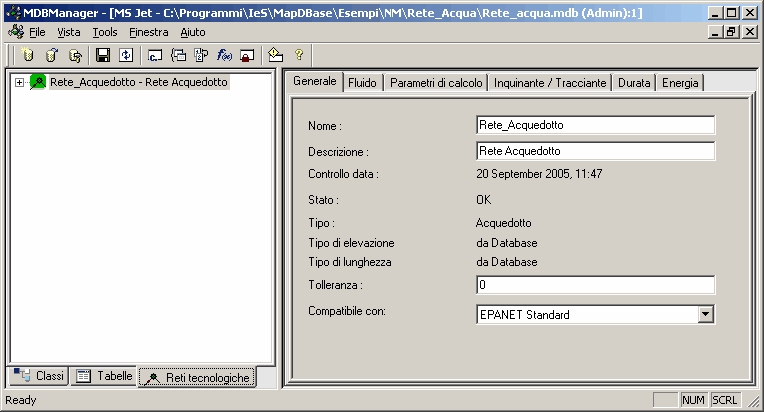Click the red padlock toolbar icon
Image resolution: width=764 pixels, height=412 pixels.
click(x=246, y=55)
